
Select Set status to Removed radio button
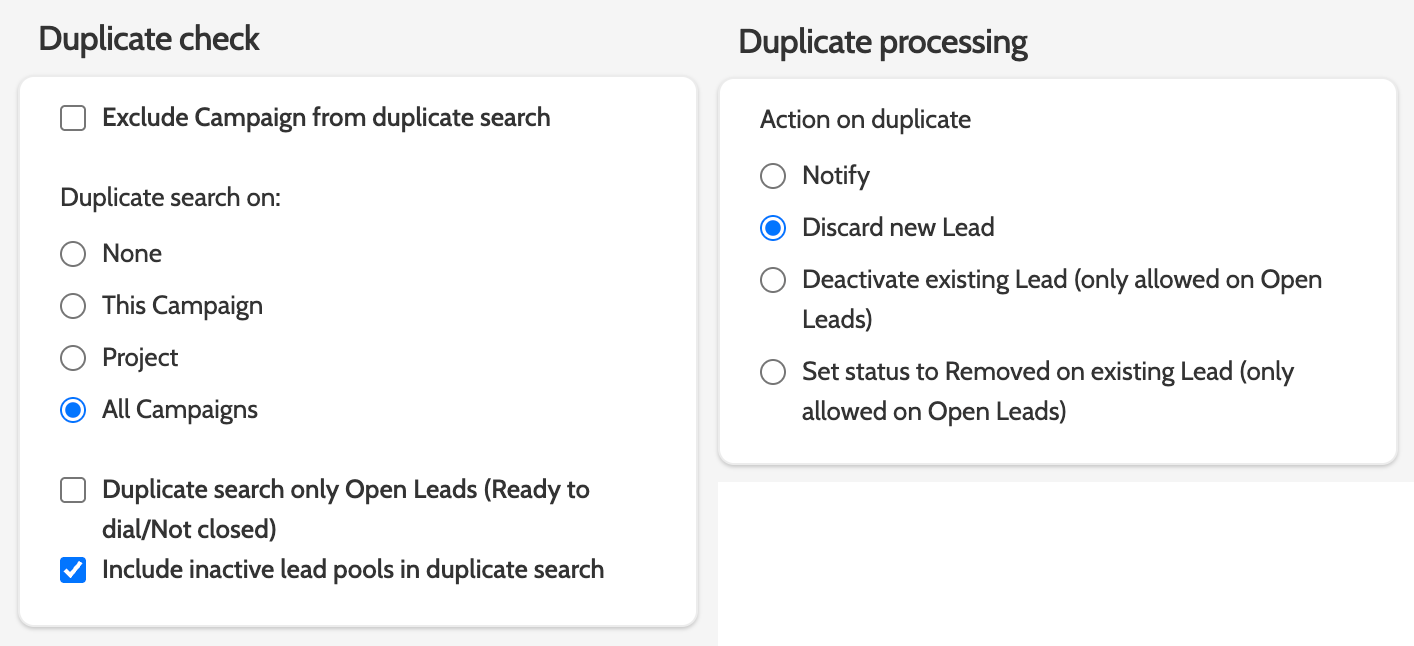pyautogui.click(x=773, y=373)
